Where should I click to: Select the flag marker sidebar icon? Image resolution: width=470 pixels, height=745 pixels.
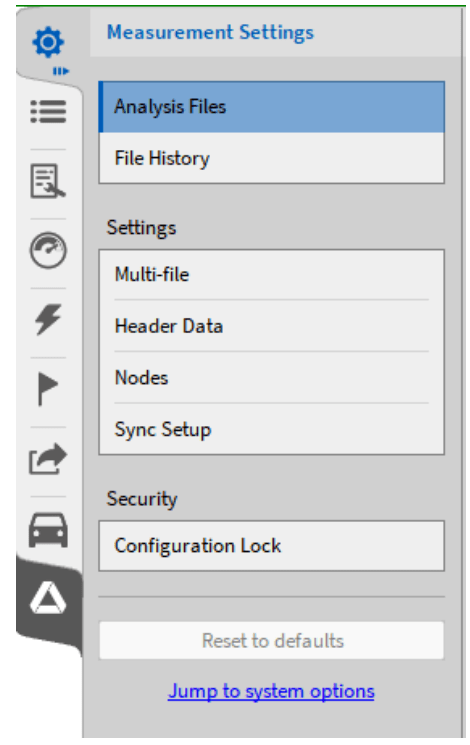point(48,389)
